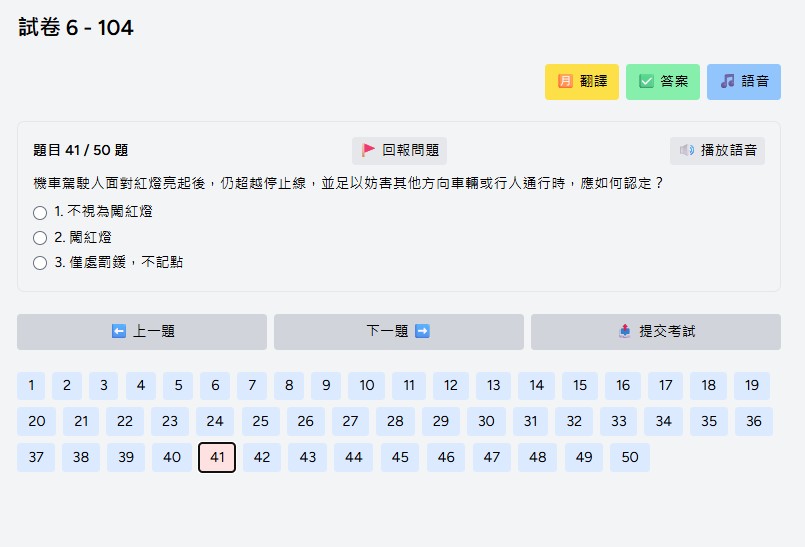Click the flag 回報問題 report button
This screenshot has width=805, height=547.
click(399, 150)
